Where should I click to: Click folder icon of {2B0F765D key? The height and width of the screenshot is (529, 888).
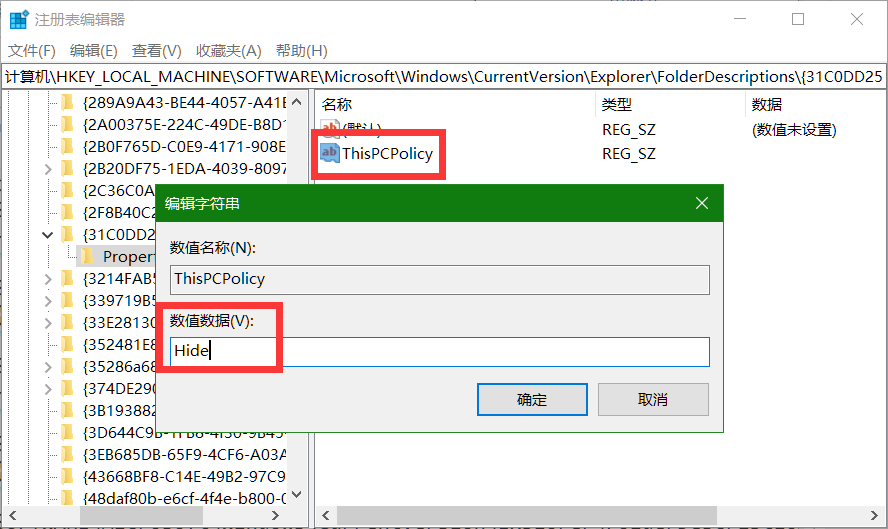pyautogui.click(x=67, y=146)
